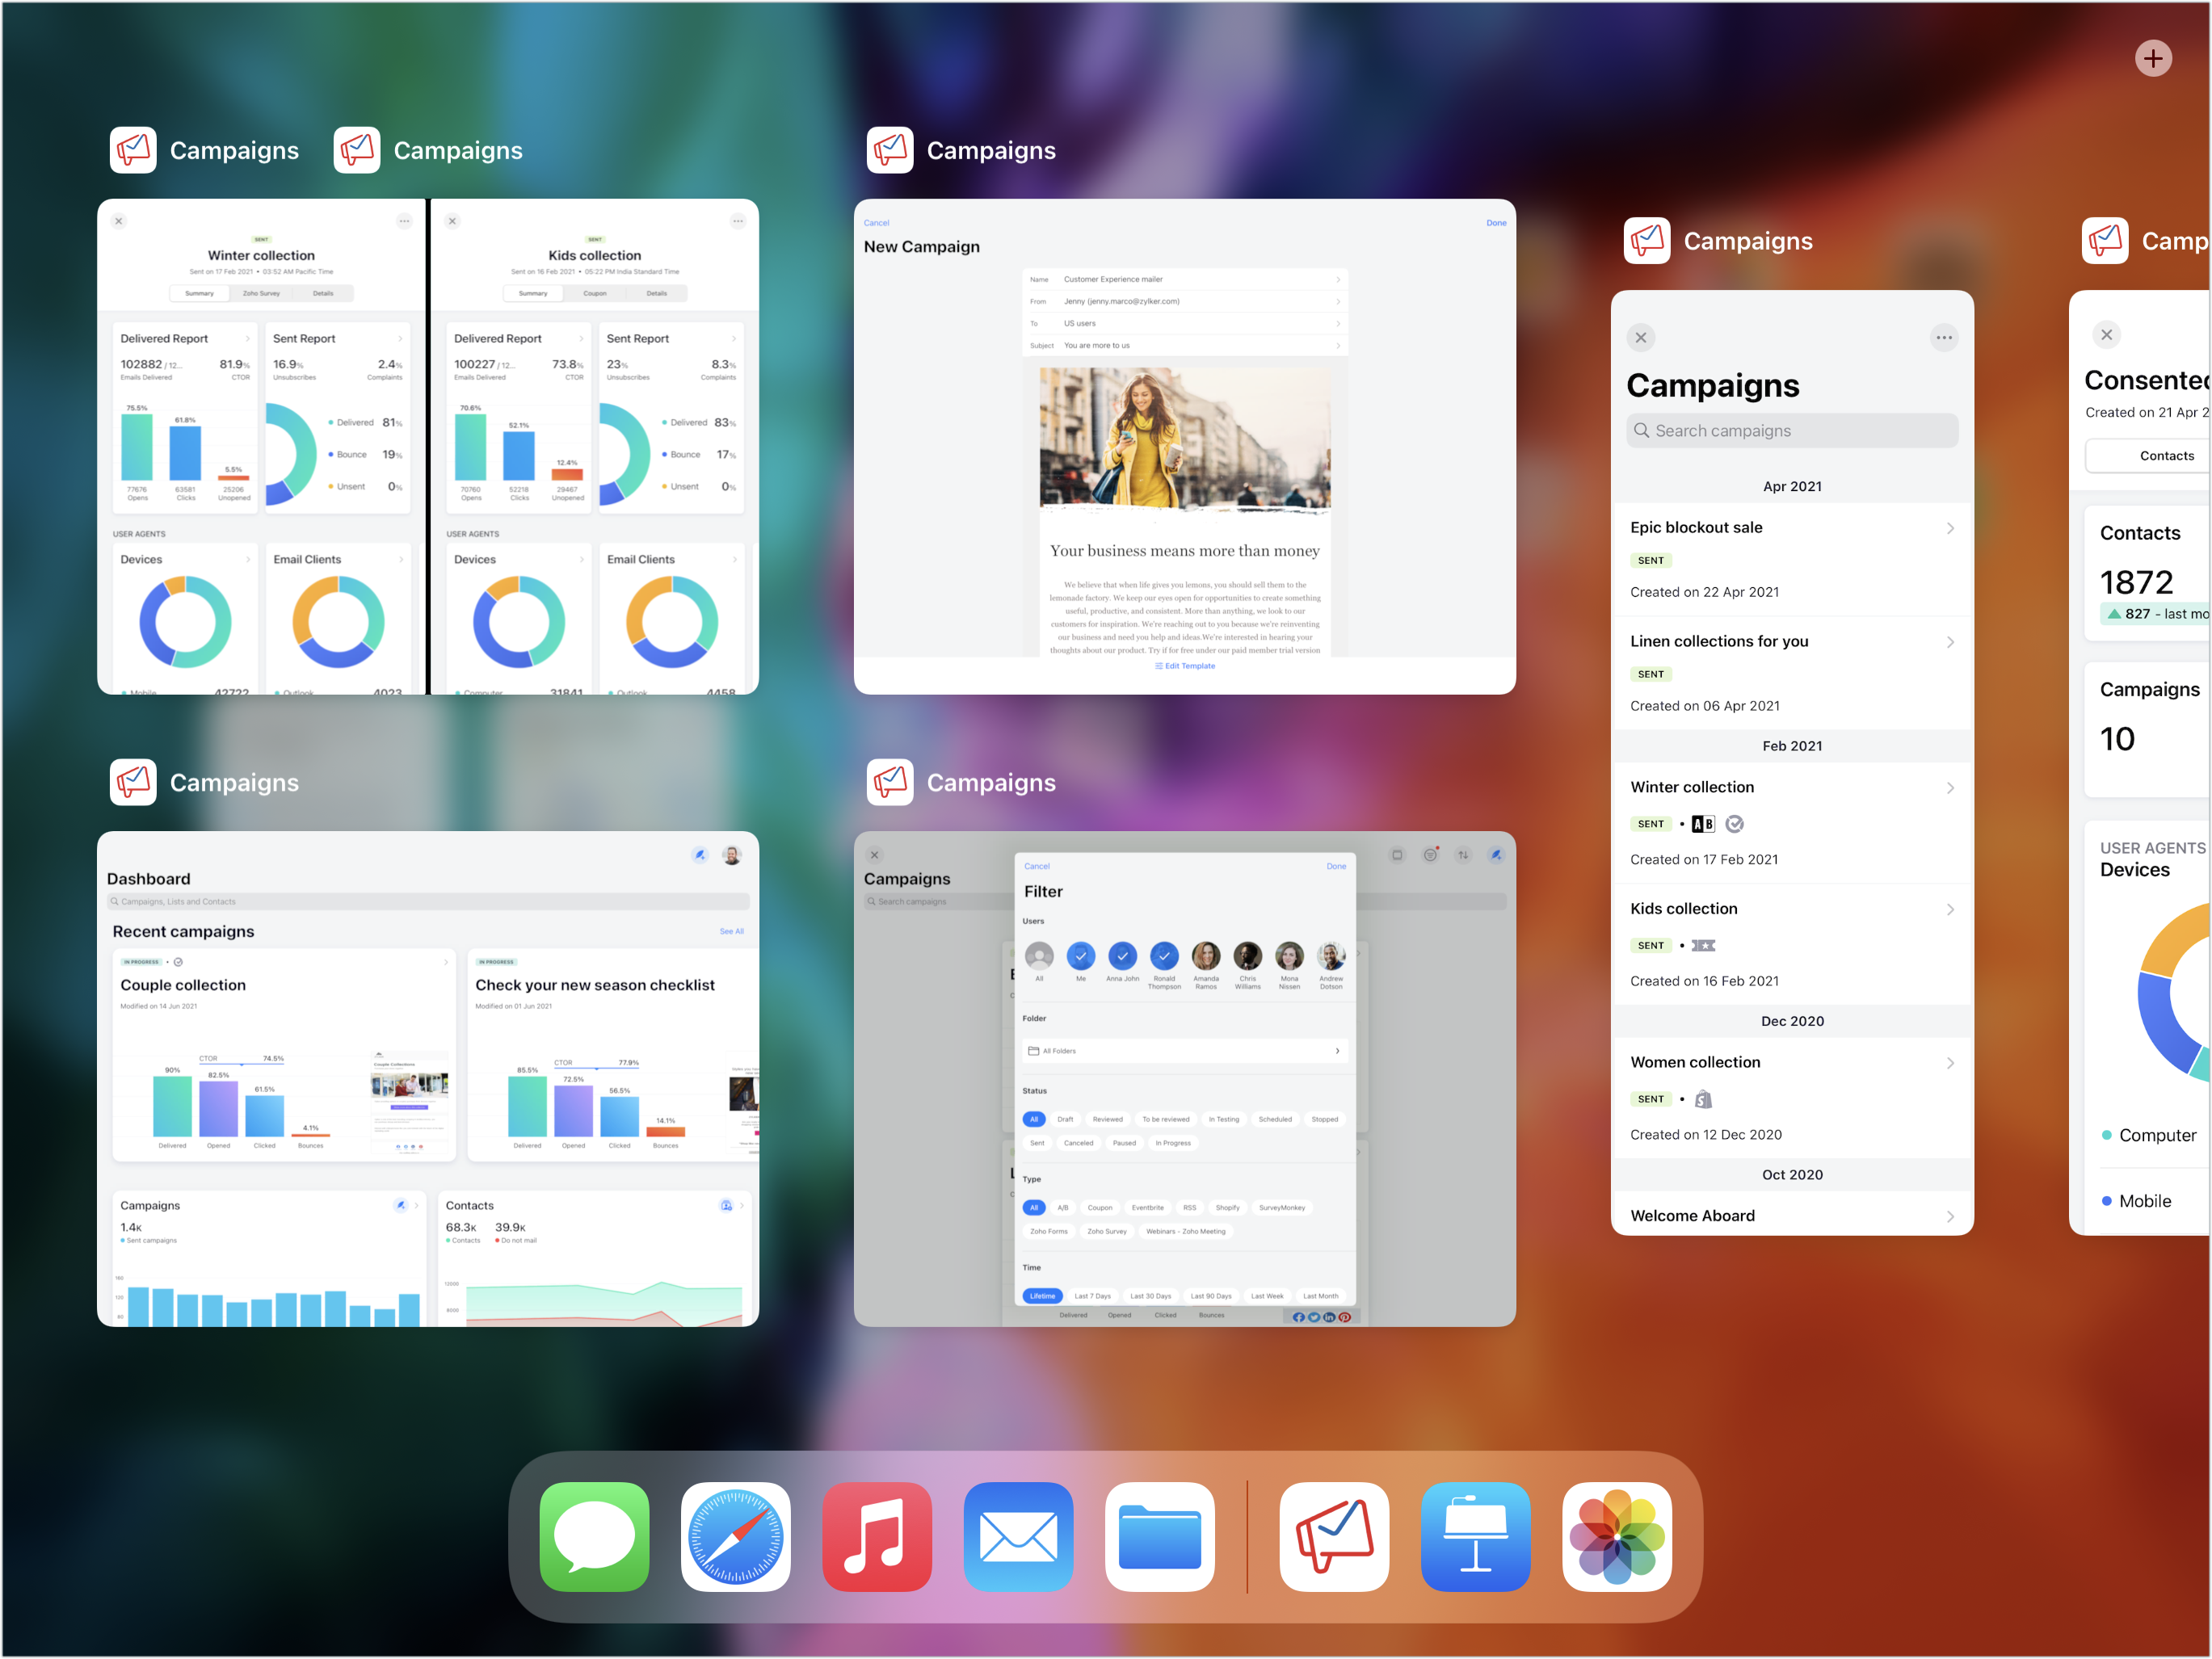Screen dimensions: 2212x1659
Task: Switch to Details tab in Winter collection
Action: pos(323,294)
